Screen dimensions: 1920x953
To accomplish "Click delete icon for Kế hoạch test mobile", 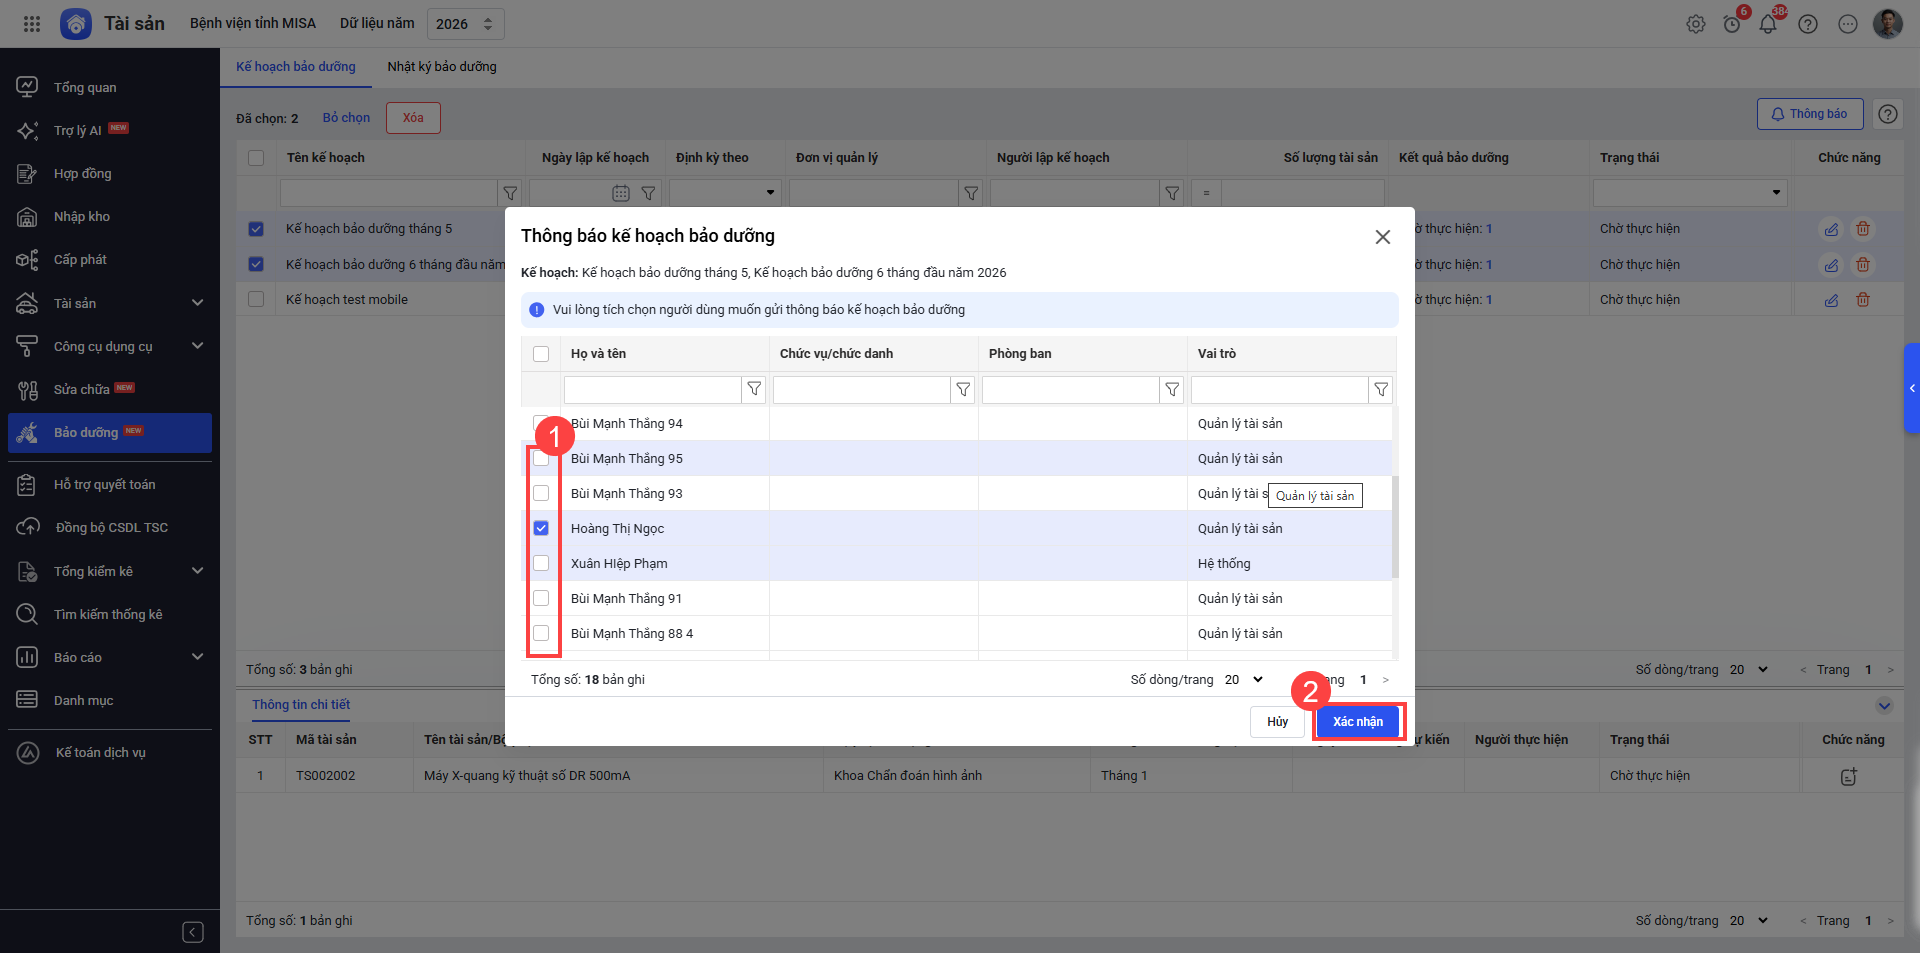I will (1862, 300).
